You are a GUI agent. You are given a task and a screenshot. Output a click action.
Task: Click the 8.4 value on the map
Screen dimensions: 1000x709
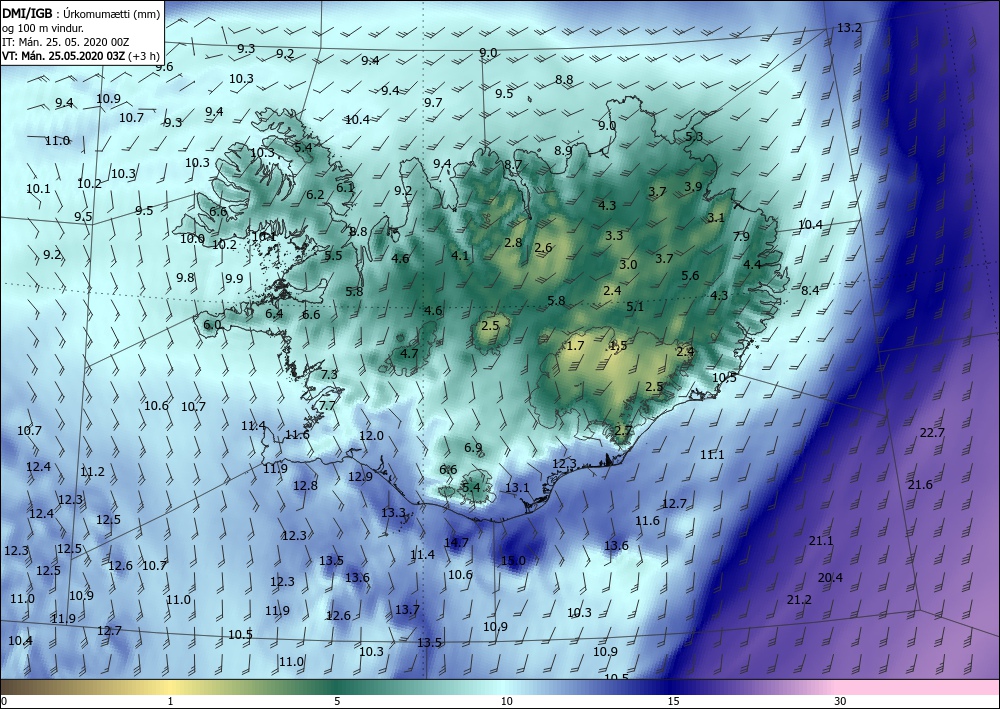[810, 290]
